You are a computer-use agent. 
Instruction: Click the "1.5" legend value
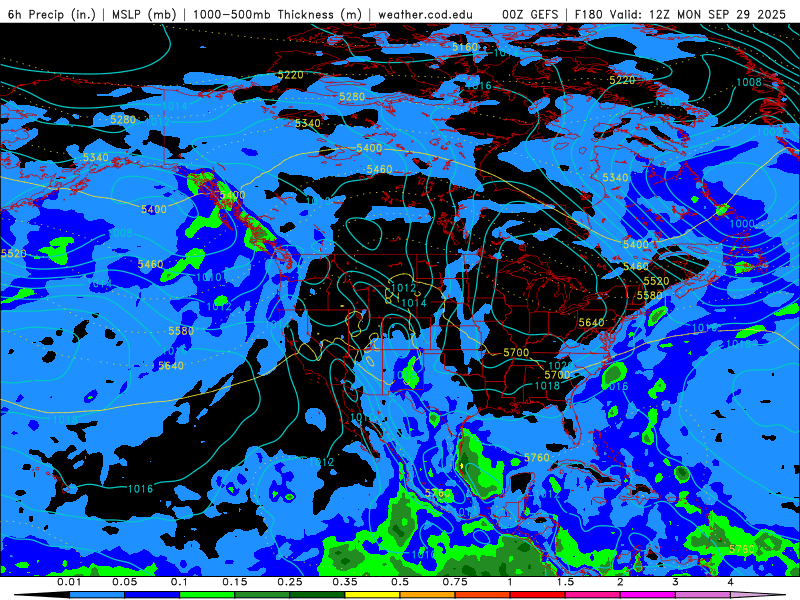pyautogui.click(x=565, y=582)
